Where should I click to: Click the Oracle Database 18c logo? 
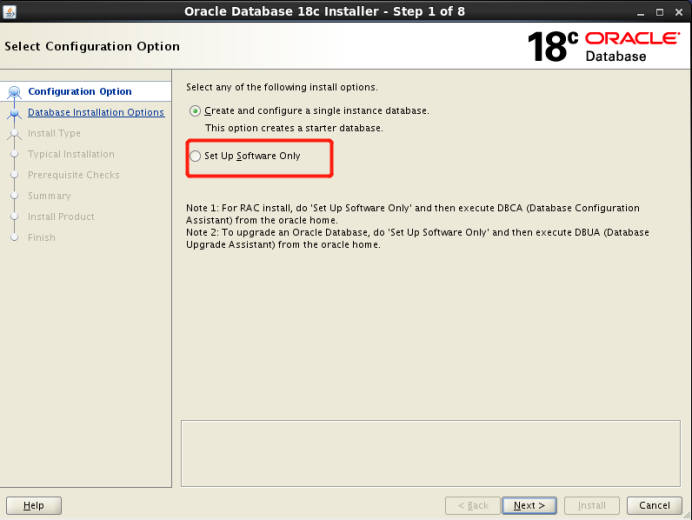tap(602, 46)
